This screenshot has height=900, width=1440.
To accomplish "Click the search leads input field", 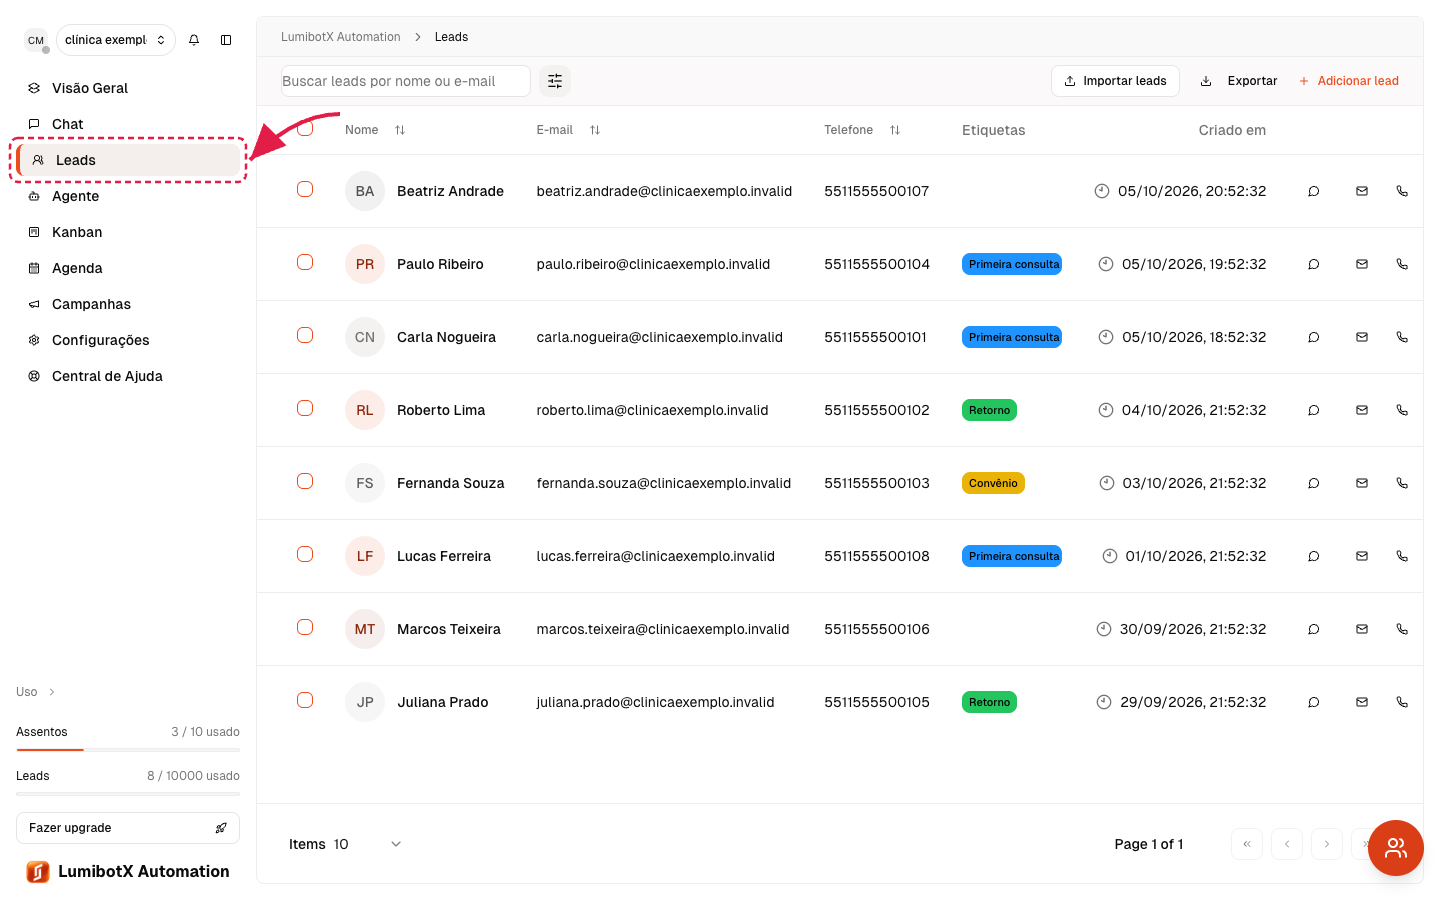I will tap(406, 81).
